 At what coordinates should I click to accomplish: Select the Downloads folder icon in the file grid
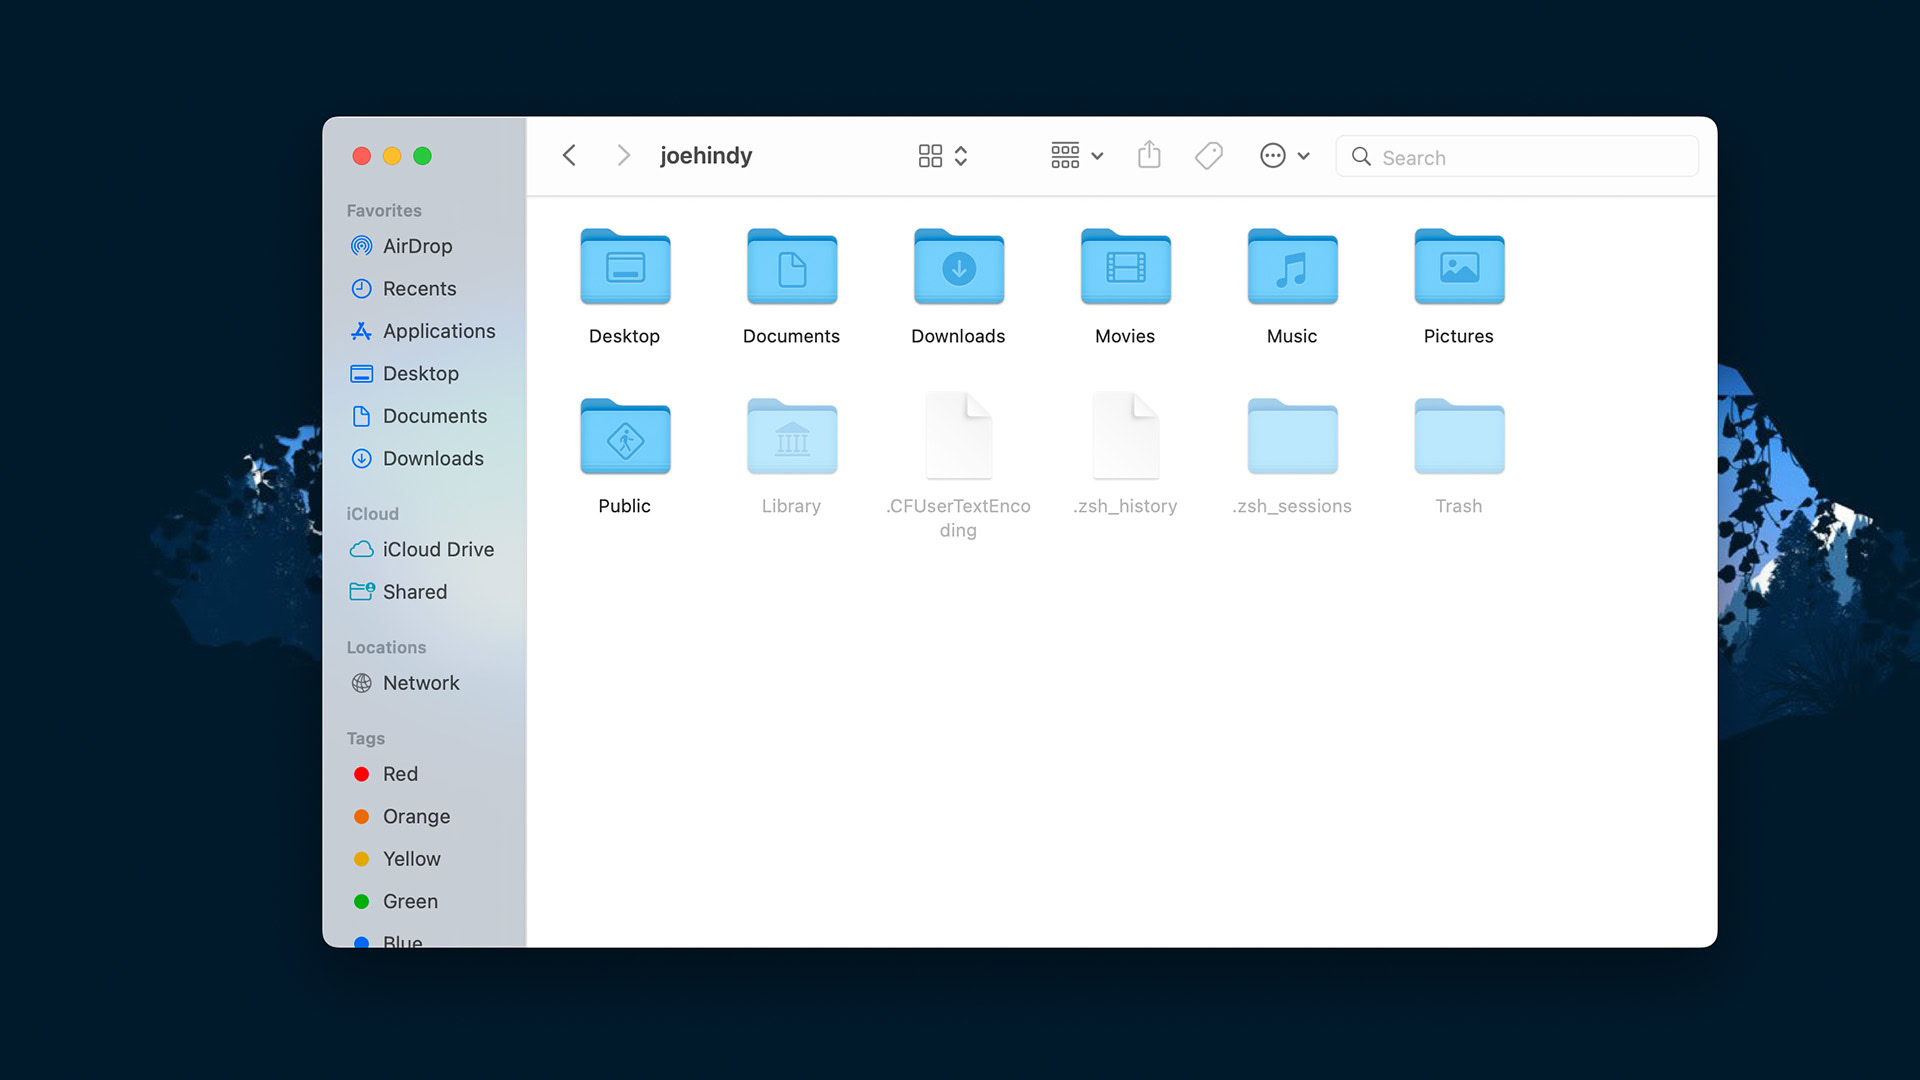(x=958, y=268)
